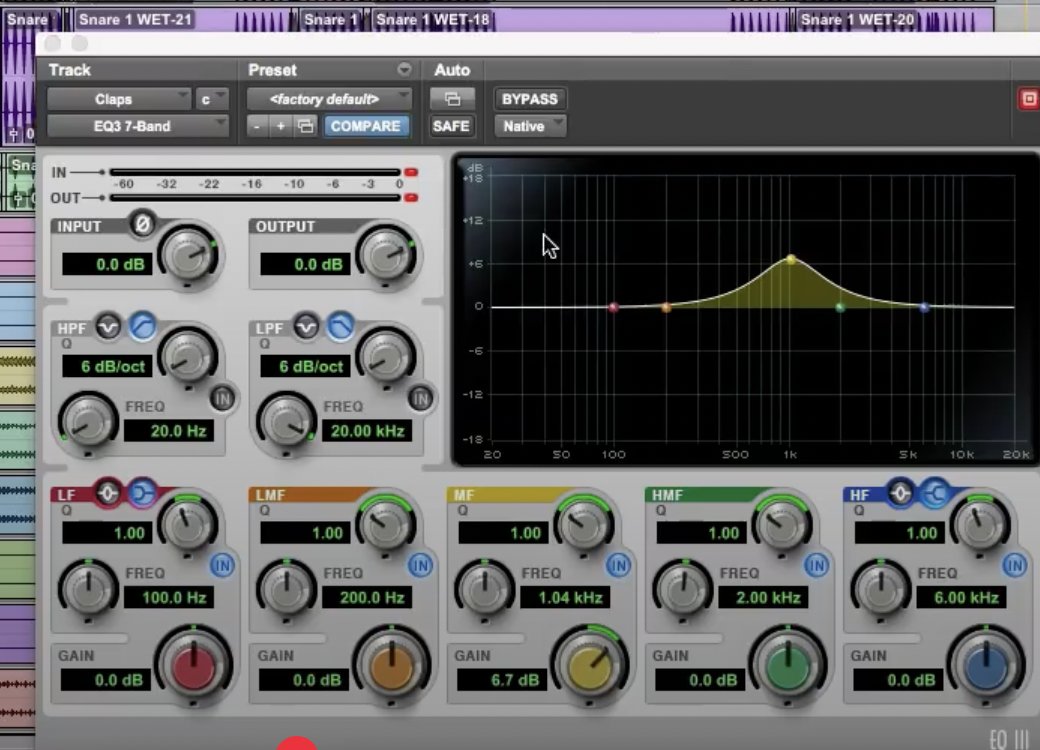Screen dimensions: 1040x750
Task: Click the HPF frequency knob
Action: [88, 422]
